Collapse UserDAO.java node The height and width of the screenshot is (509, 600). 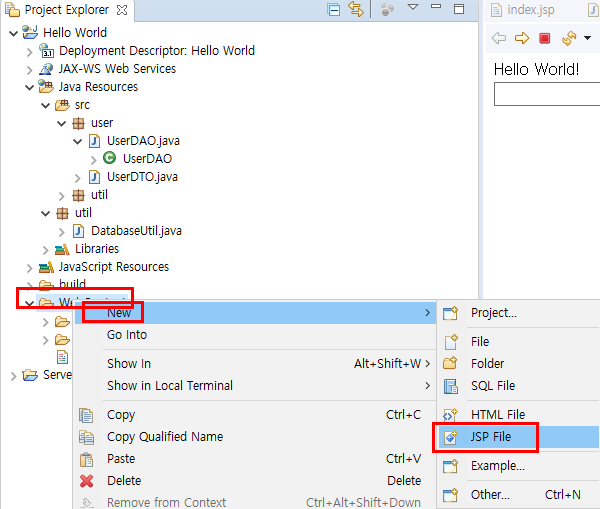pos(78,142)
